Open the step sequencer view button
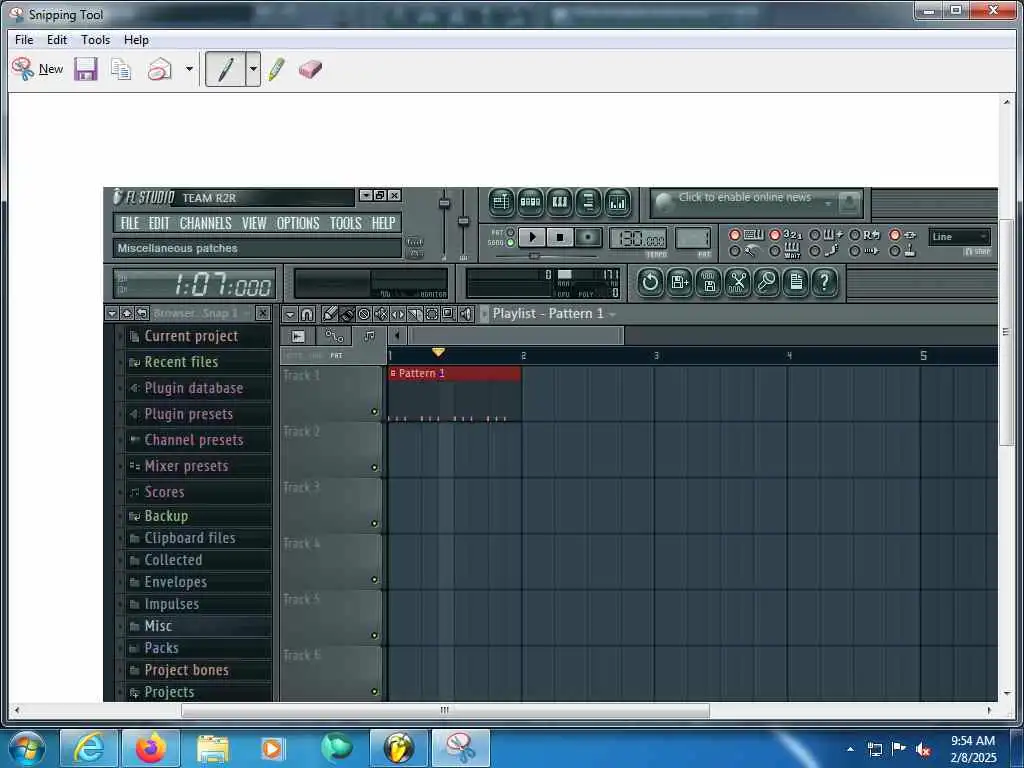 [x=530, y=202]
